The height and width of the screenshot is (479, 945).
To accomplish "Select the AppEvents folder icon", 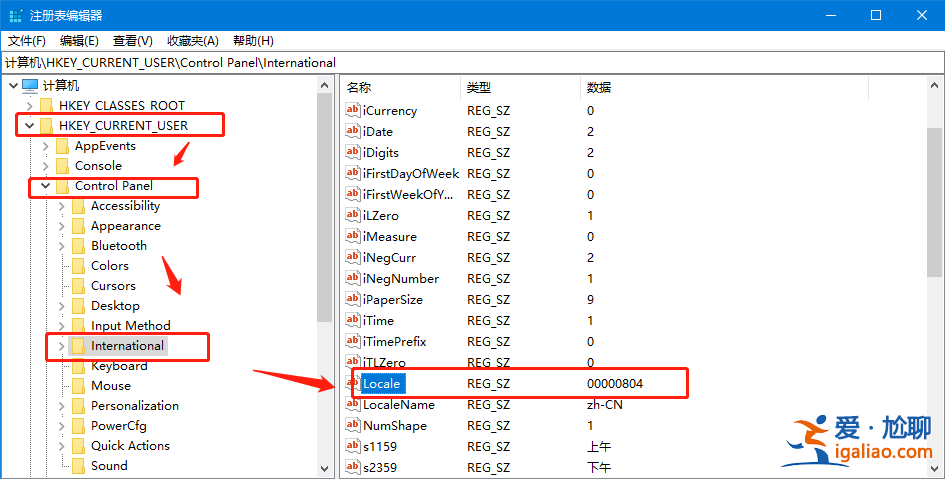I will pyautogui.click(x=63, y=146).
